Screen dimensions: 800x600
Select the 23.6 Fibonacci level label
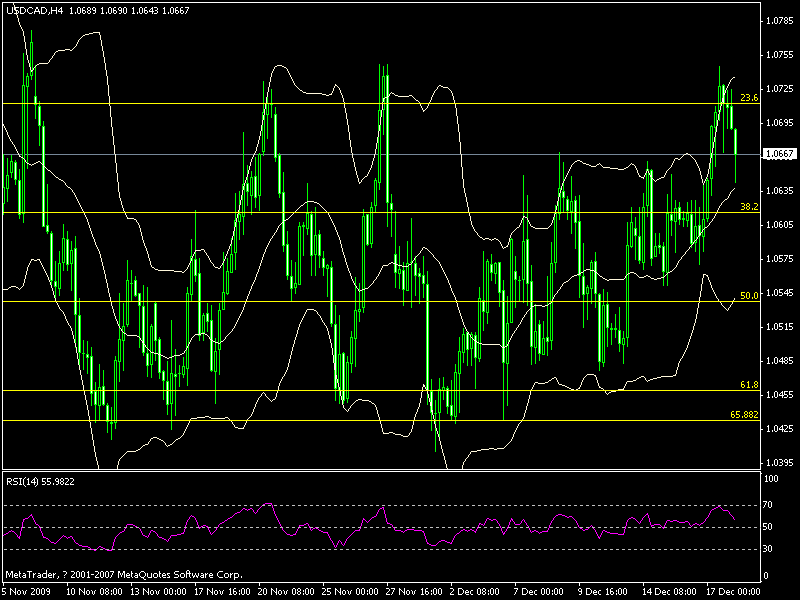click(x=749, y=97)
